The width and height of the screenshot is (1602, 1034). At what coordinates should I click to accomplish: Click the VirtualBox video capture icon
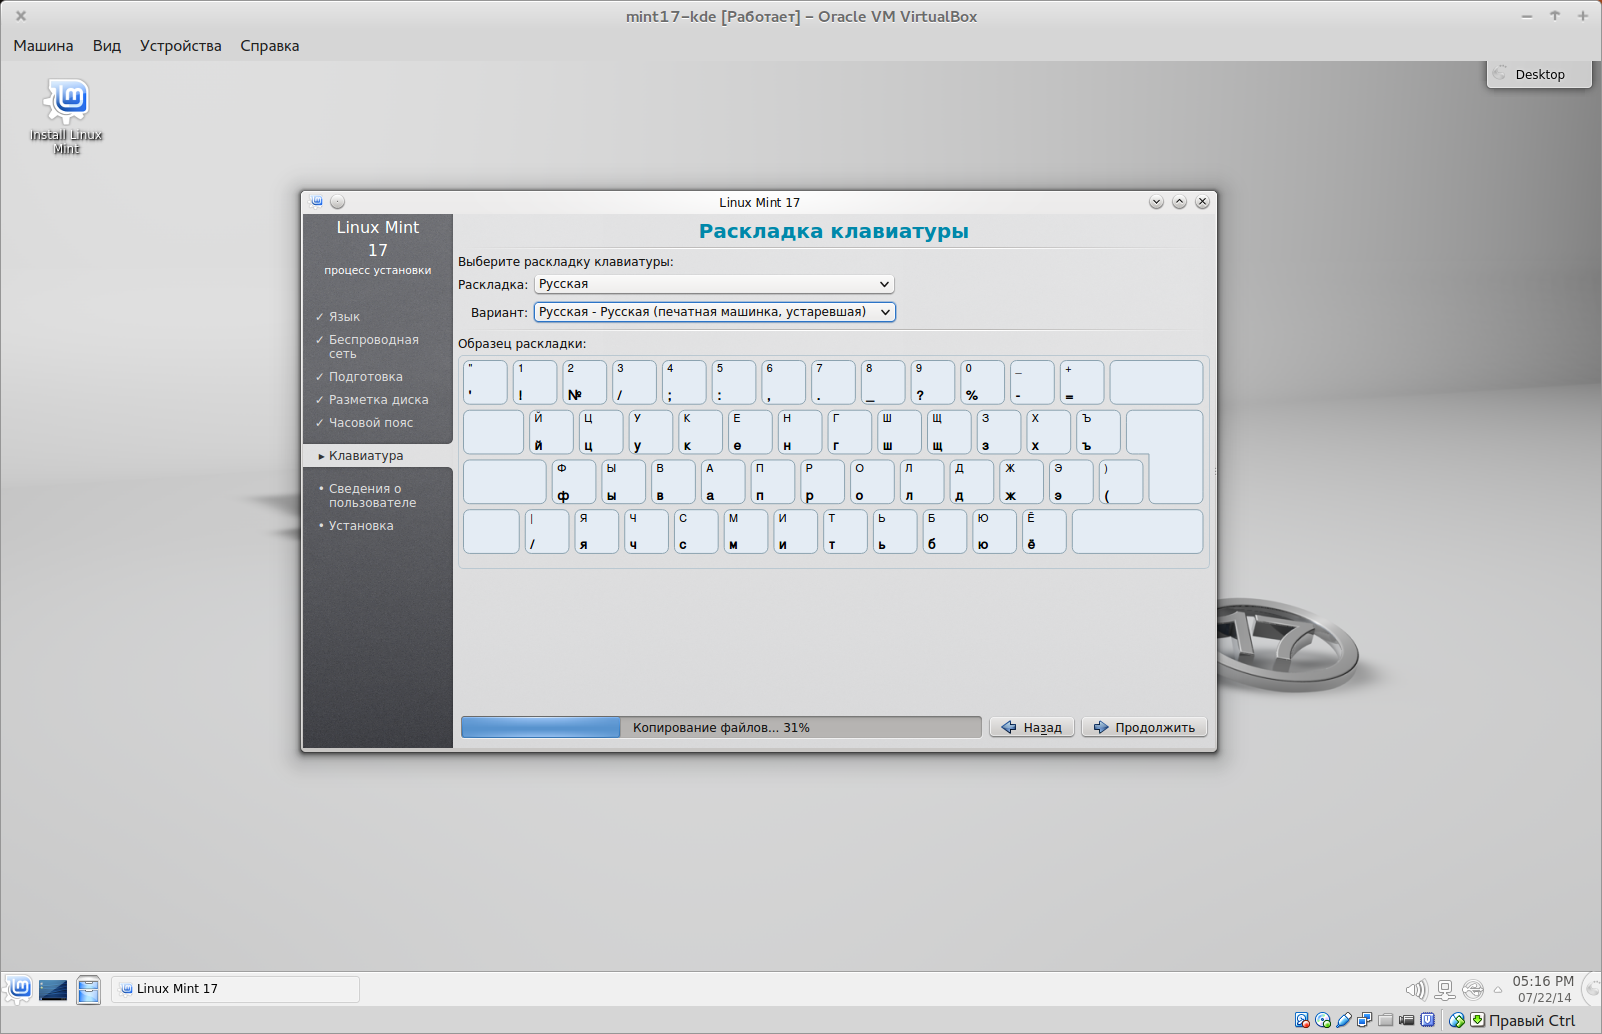point(1406,1020)
